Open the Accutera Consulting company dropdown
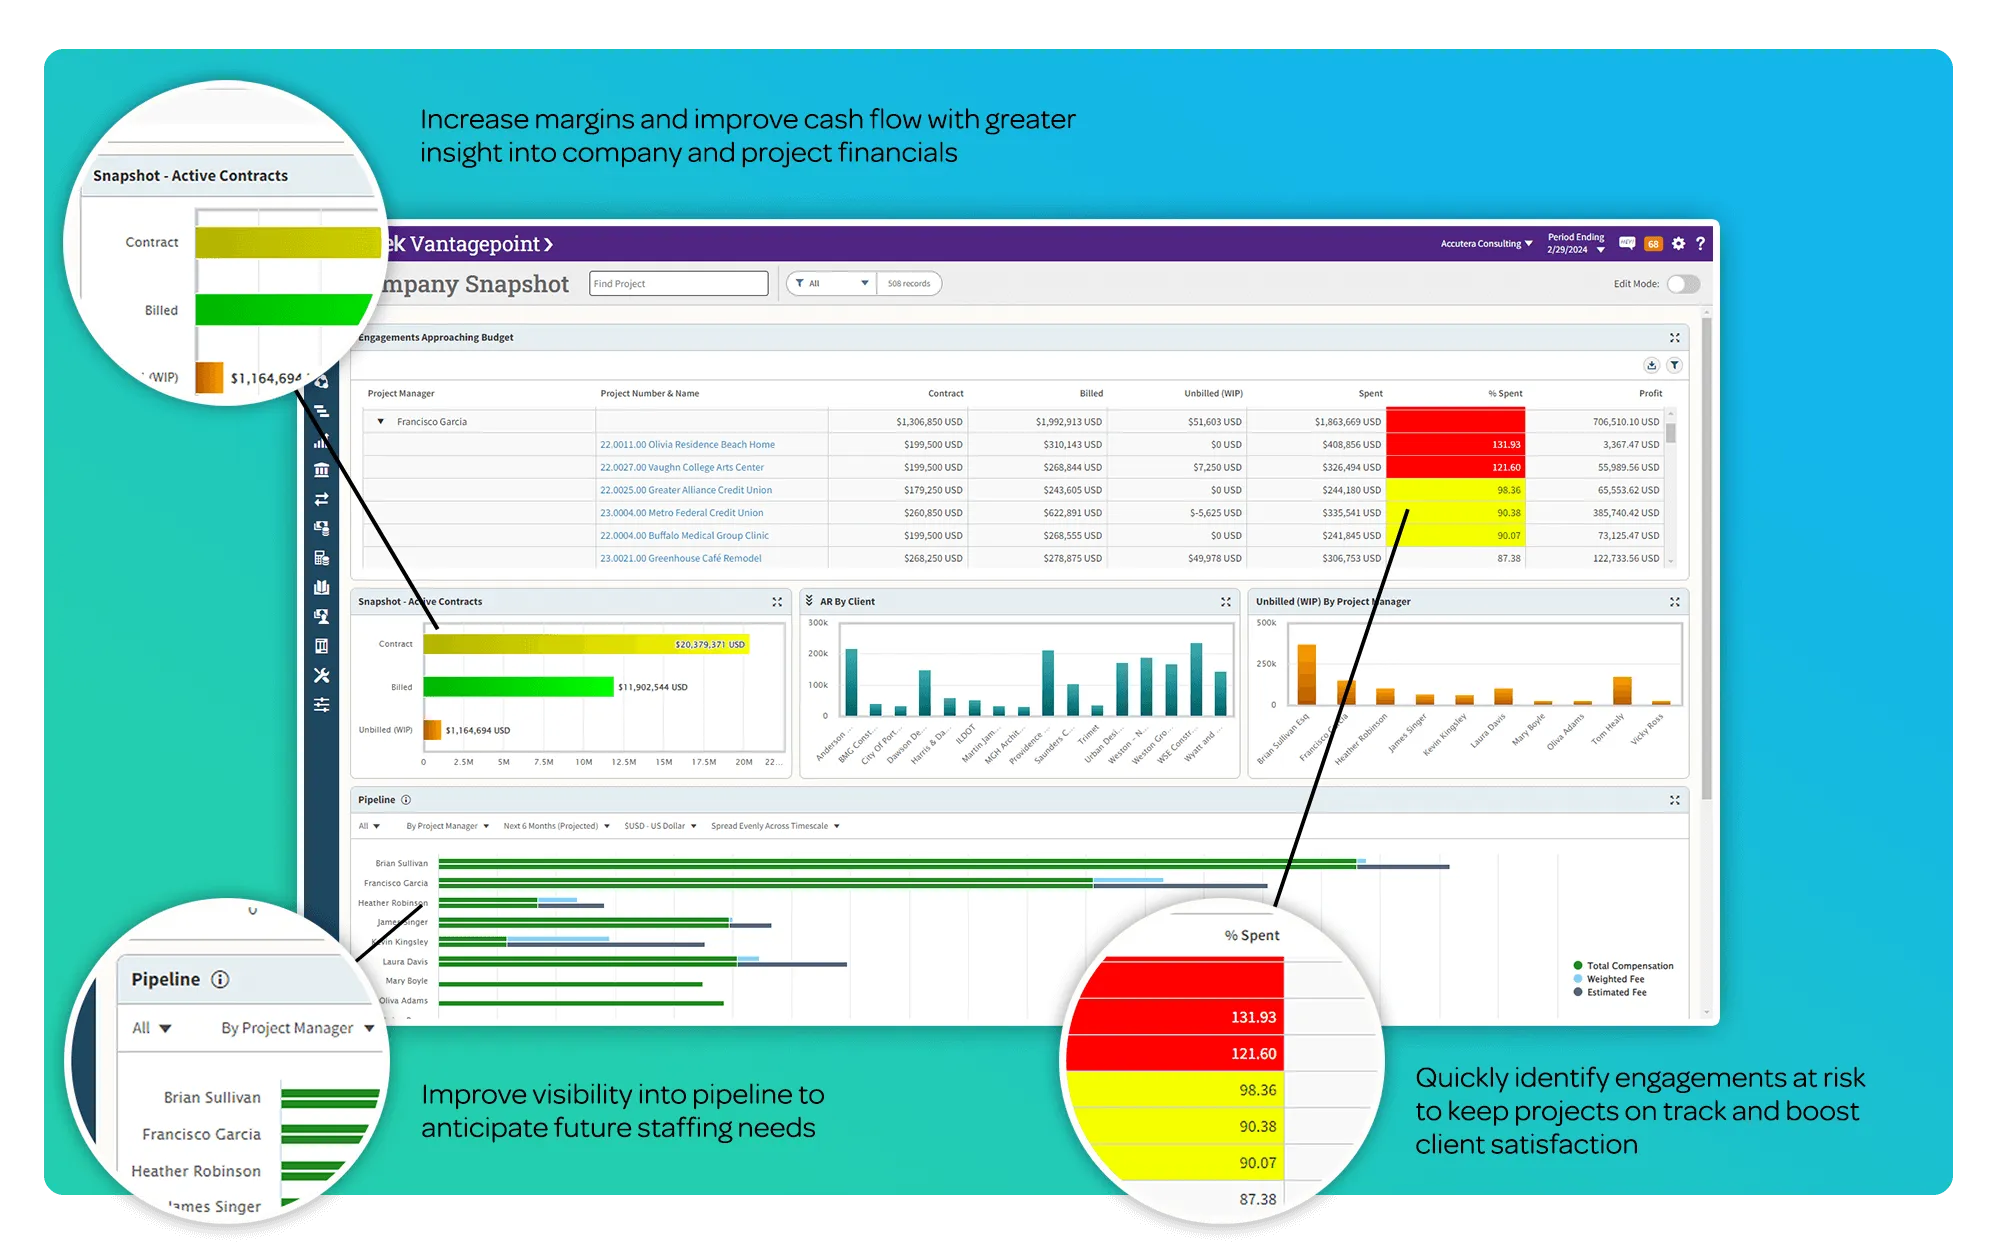The height and width of the screenshot is (1250, 2000). (x=1486, y=244)
